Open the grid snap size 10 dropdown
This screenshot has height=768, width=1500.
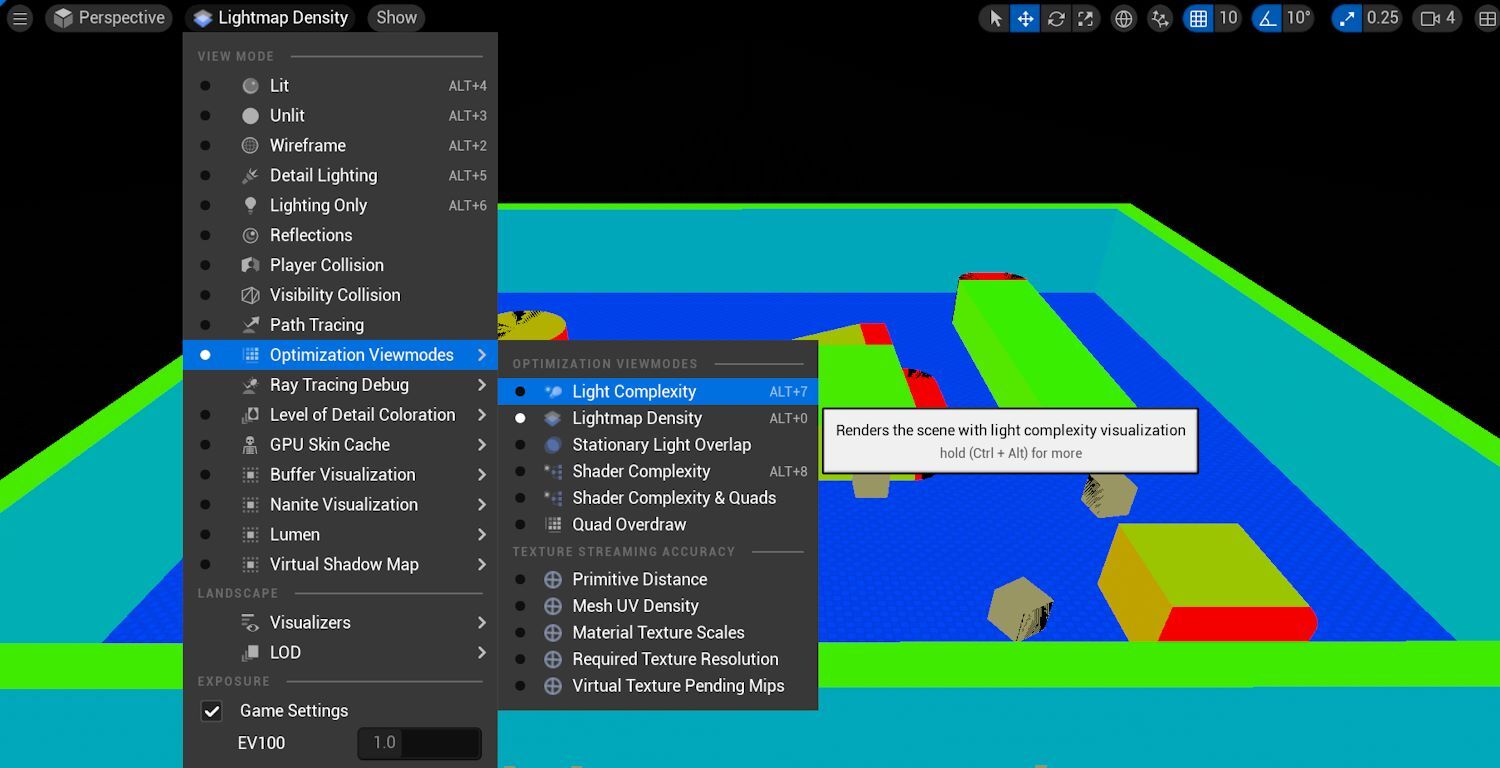point(1228,18)
